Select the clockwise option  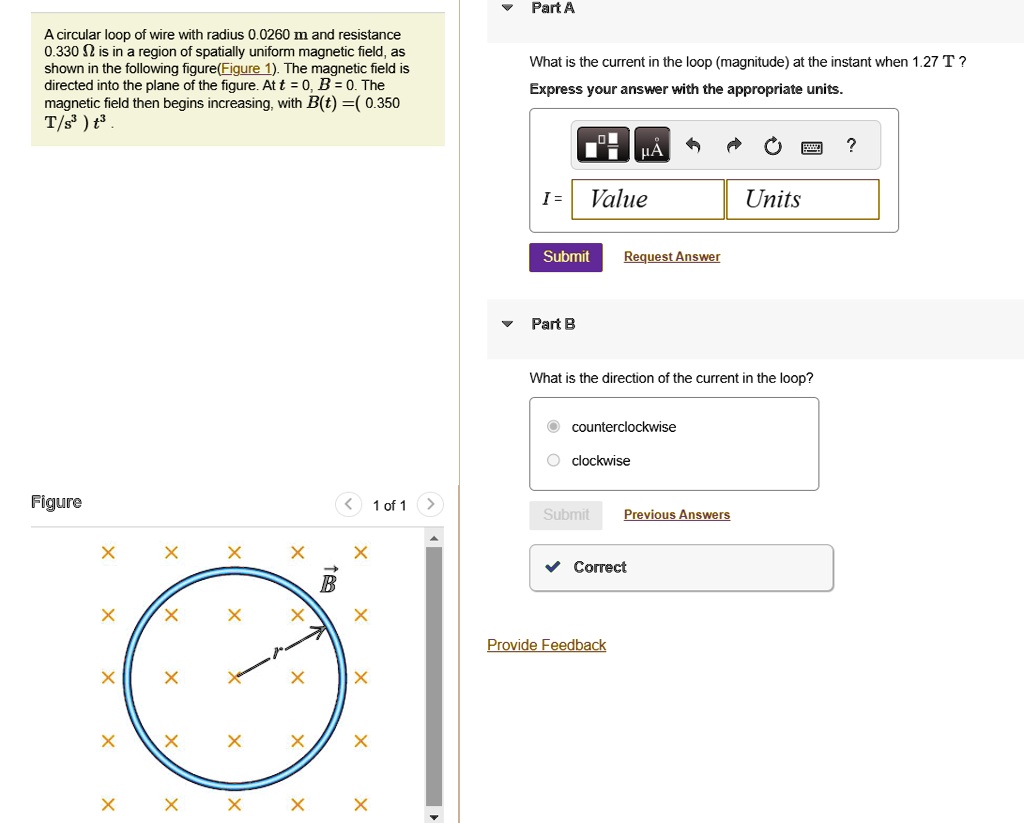(554, 461)
